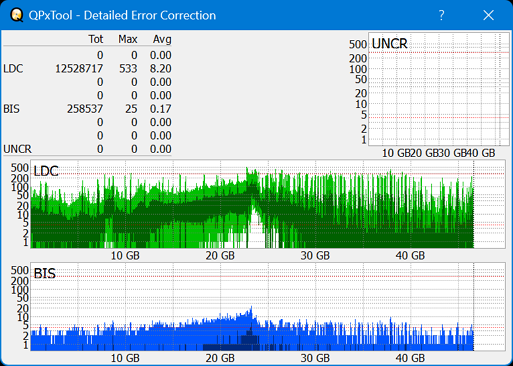Click the UNCR average value 0.00
The width and height of the screenshot is (513, 366).
tap(161, 149)
